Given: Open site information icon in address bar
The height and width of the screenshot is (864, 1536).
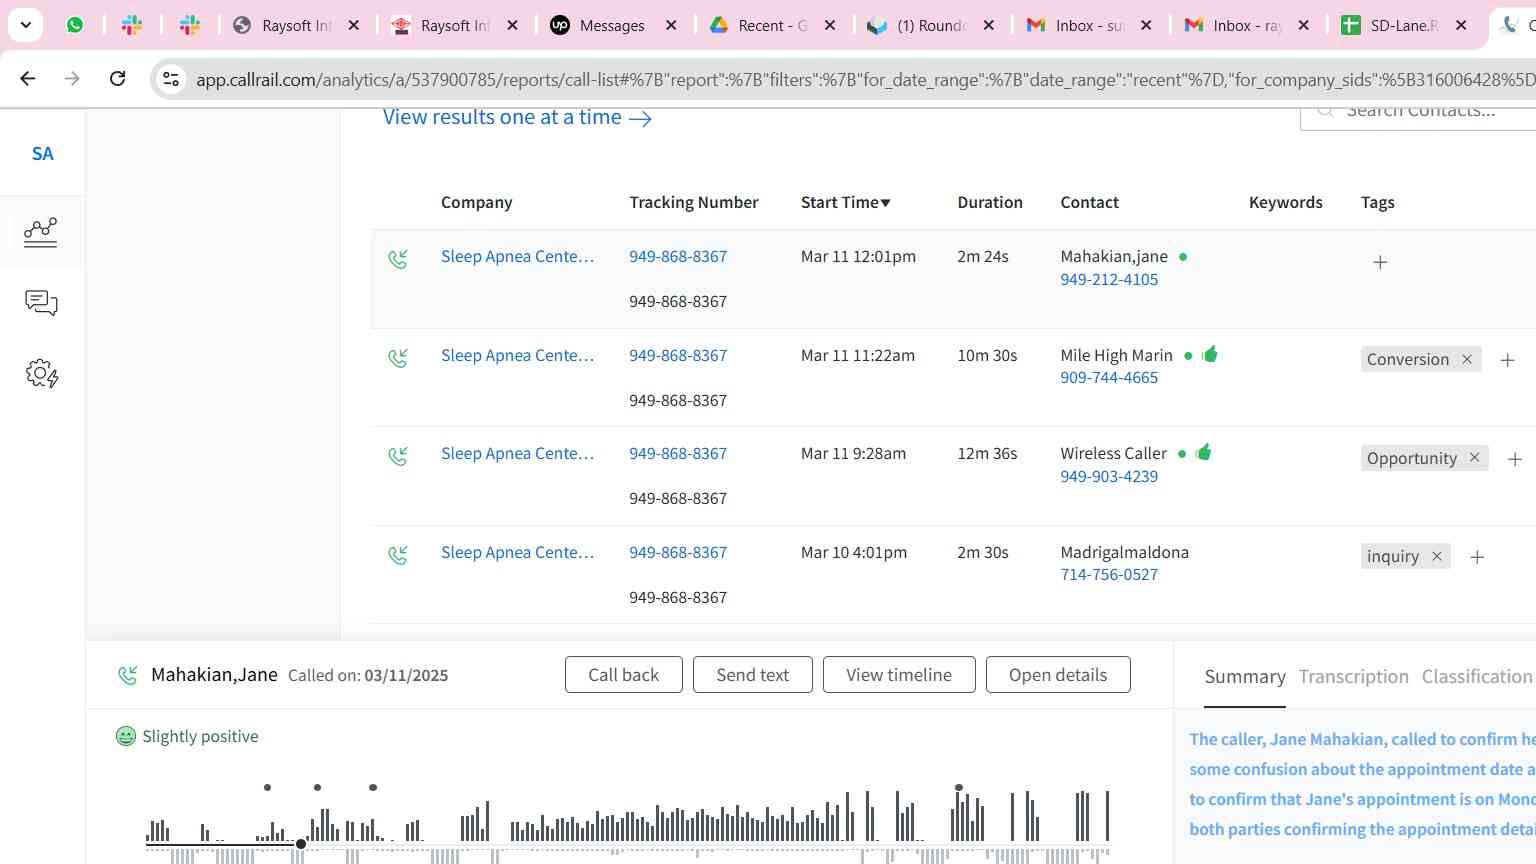Looking at the screenshot, I should coord(171,79).
